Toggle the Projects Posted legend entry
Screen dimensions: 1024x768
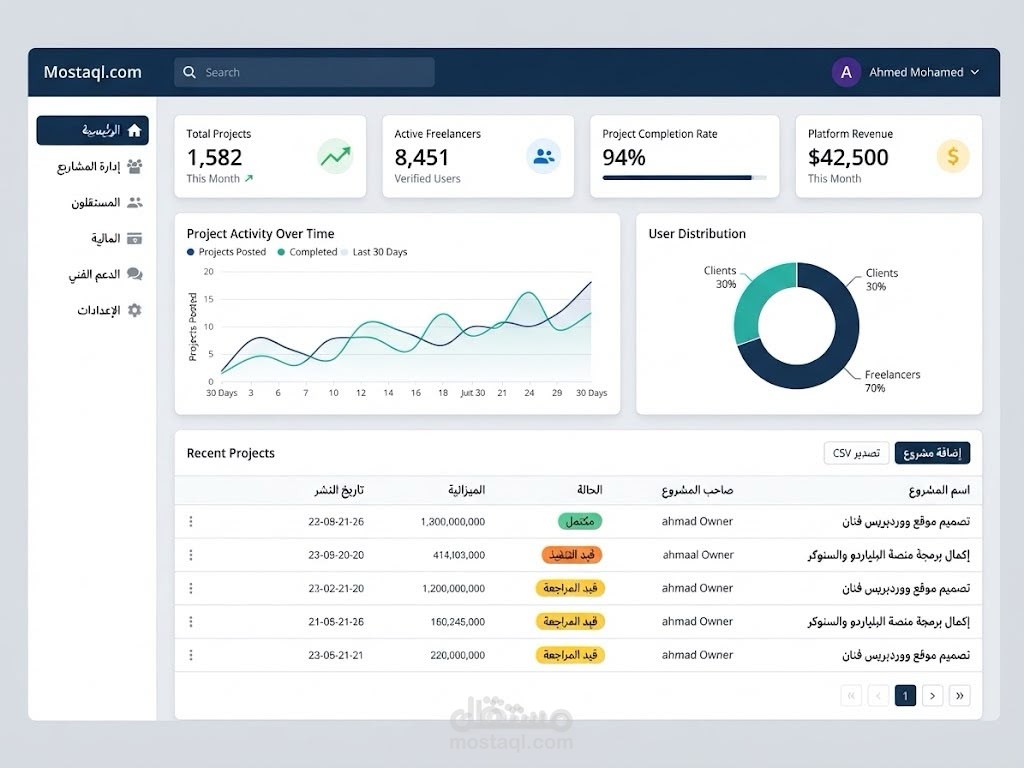click(x=227, y=252)
